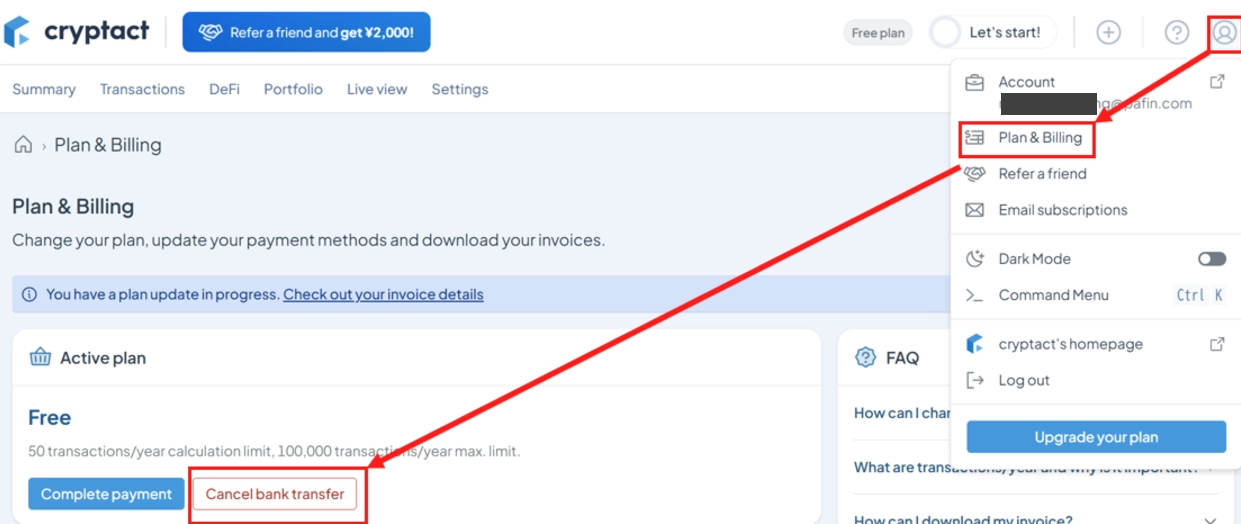The image size is (1241, 524).
Task: Click the Log out arrow icon
Action: (975, 380)
